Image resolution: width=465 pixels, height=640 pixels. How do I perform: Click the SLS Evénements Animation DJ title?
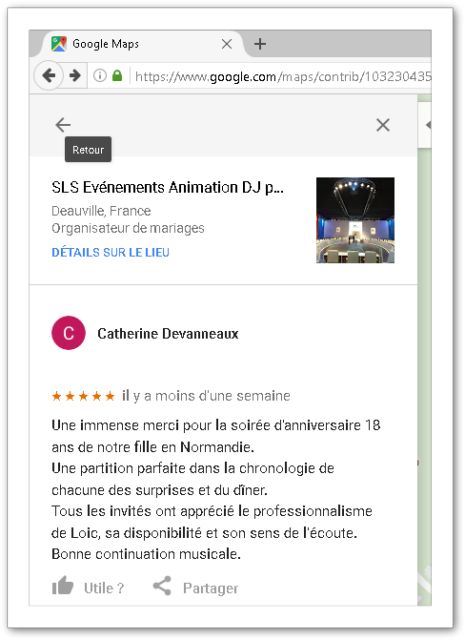(x=167, y=187)
